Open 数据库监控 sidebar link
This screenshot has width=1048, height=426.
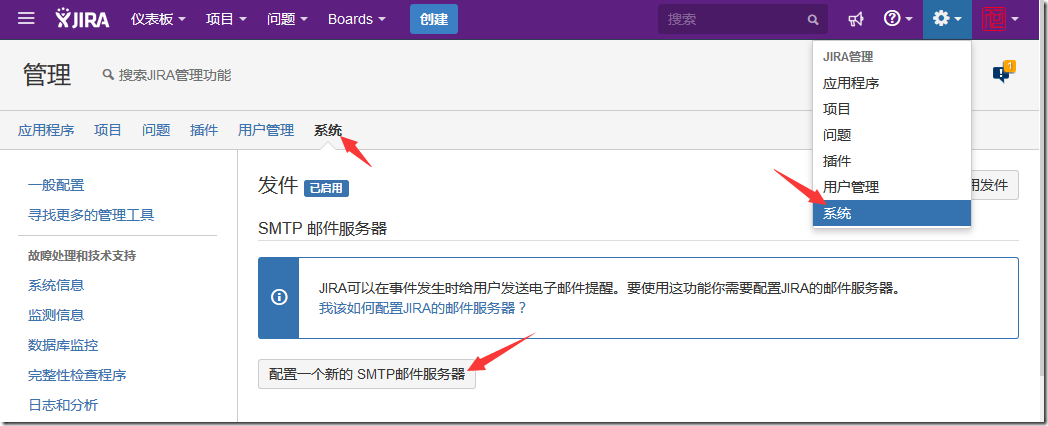[x=63, y=345]
